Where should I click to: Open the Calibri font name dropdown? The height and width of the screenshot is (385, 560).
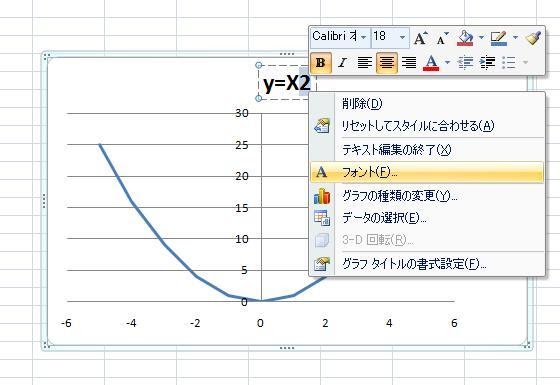click(364, 37)
